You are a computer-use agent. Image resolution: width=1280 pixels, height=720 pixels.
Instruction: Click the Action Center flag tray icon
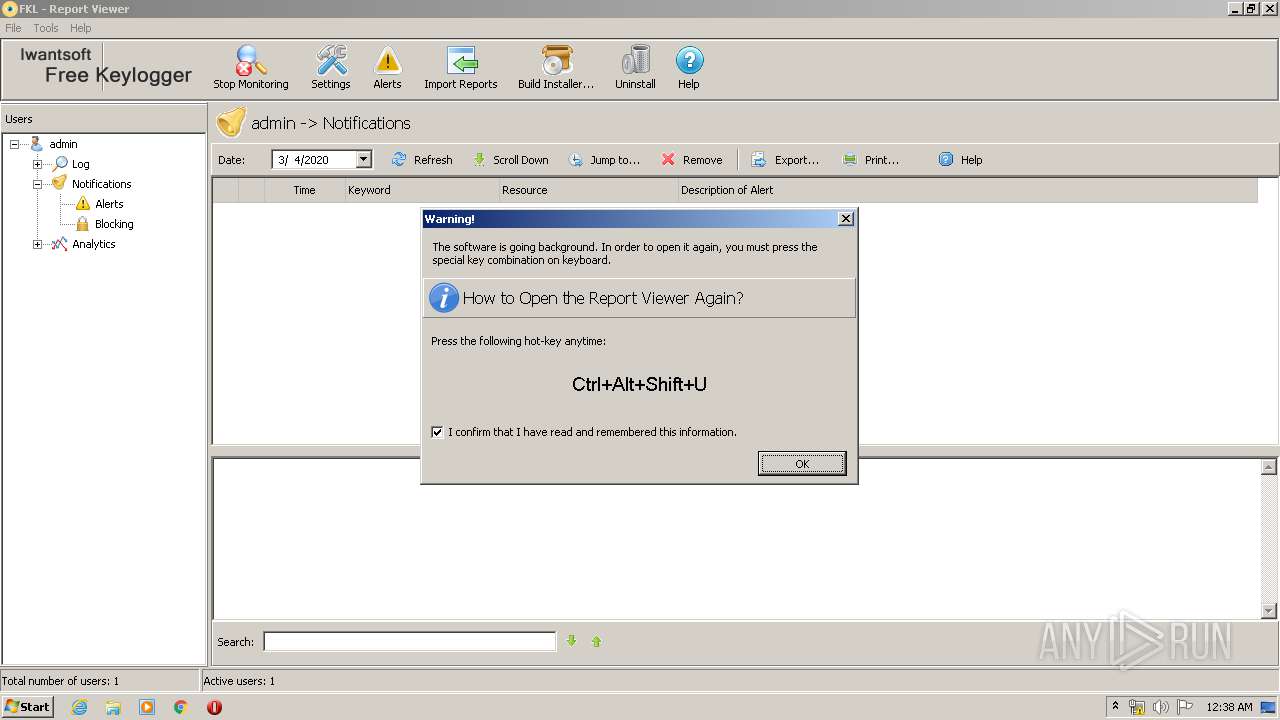click(1185, 707)
